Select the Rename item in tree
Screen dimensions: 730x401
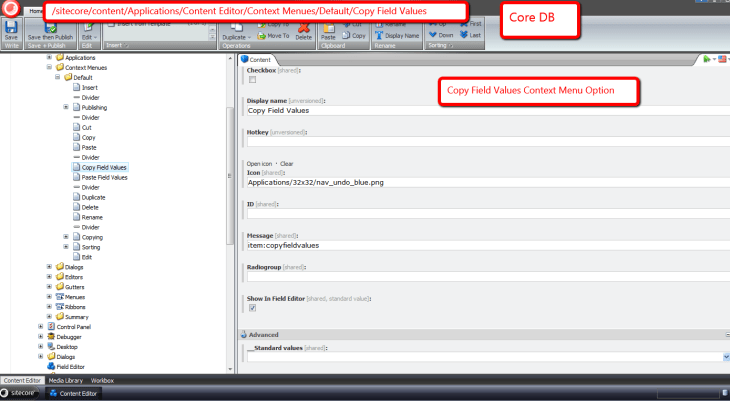tap(92, 217)
